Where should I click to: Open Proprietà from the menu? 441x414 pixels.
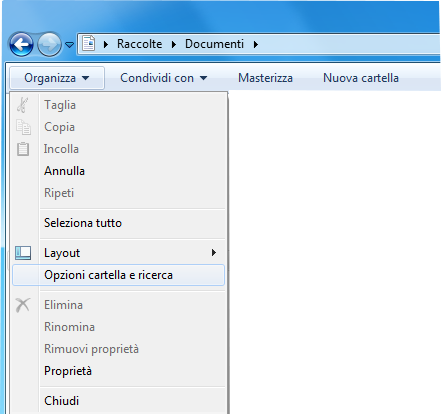(x=118, y=371)
